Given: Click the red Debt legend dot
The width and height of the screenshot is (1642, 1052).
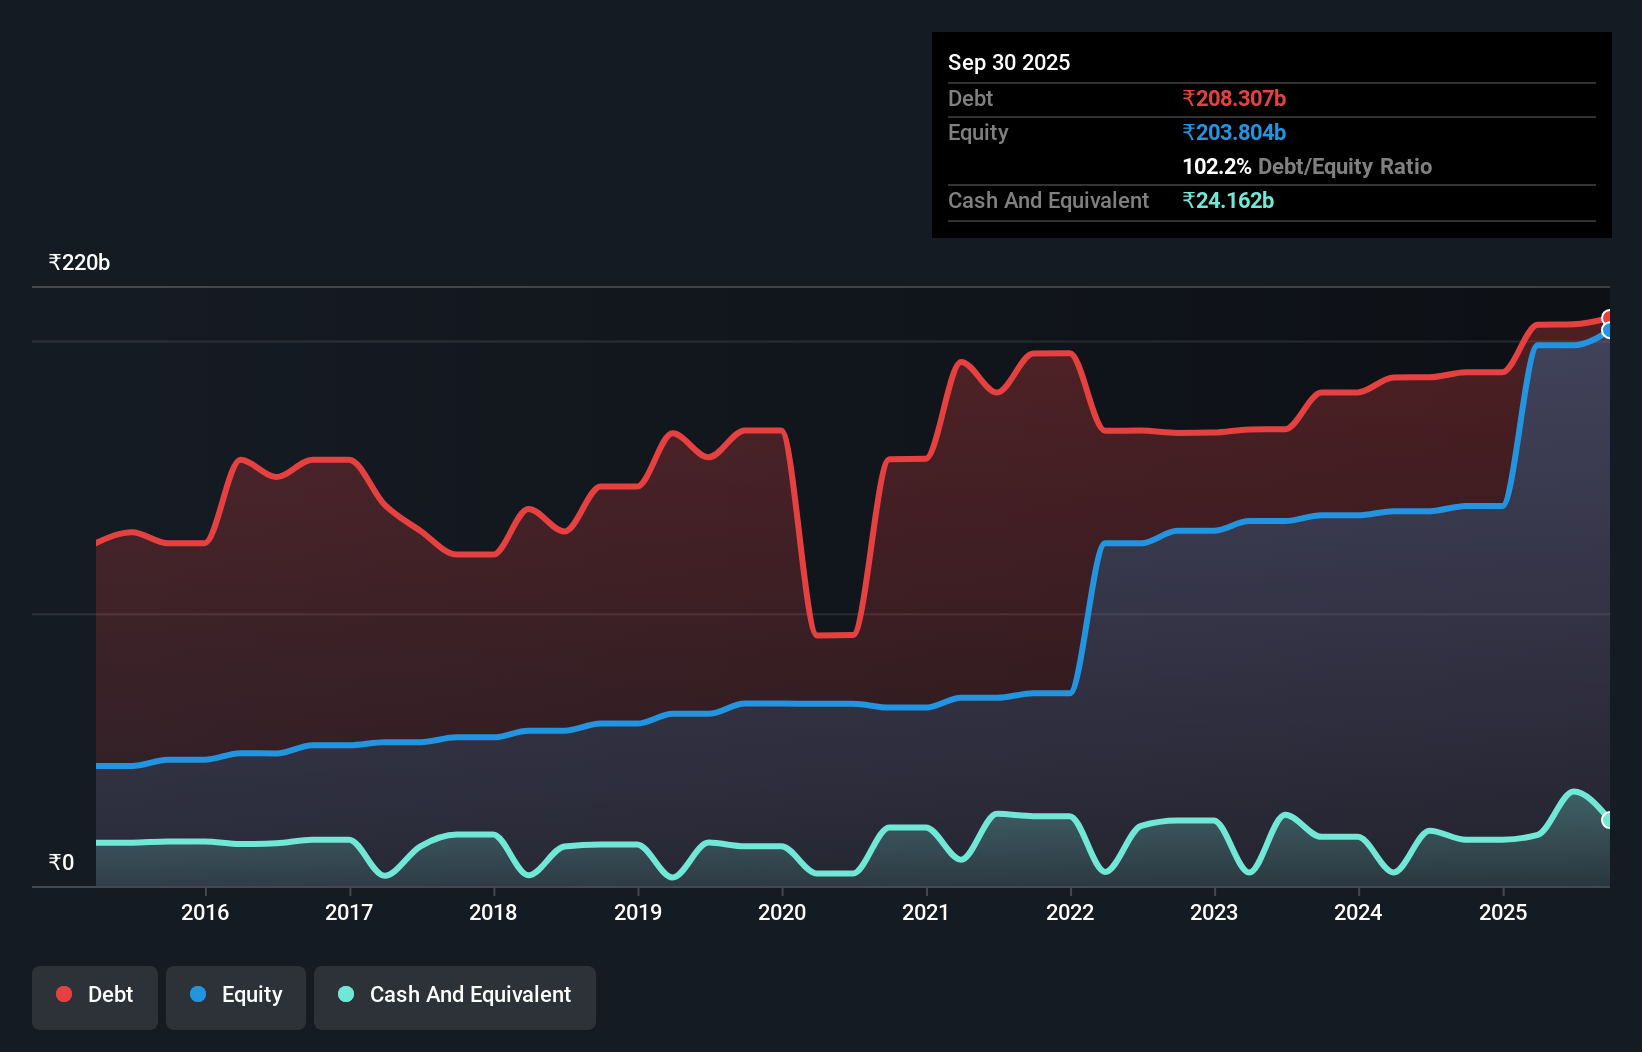Looking at the screenshot, I should pyautogui.click(x=64, y=994).
